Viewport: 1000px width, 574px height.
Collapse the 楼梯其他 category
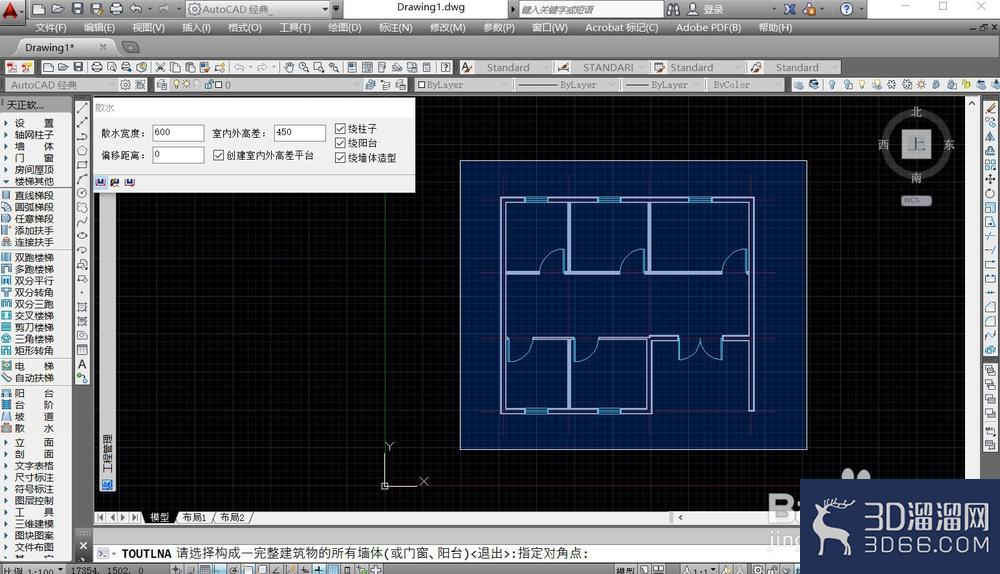34,181
